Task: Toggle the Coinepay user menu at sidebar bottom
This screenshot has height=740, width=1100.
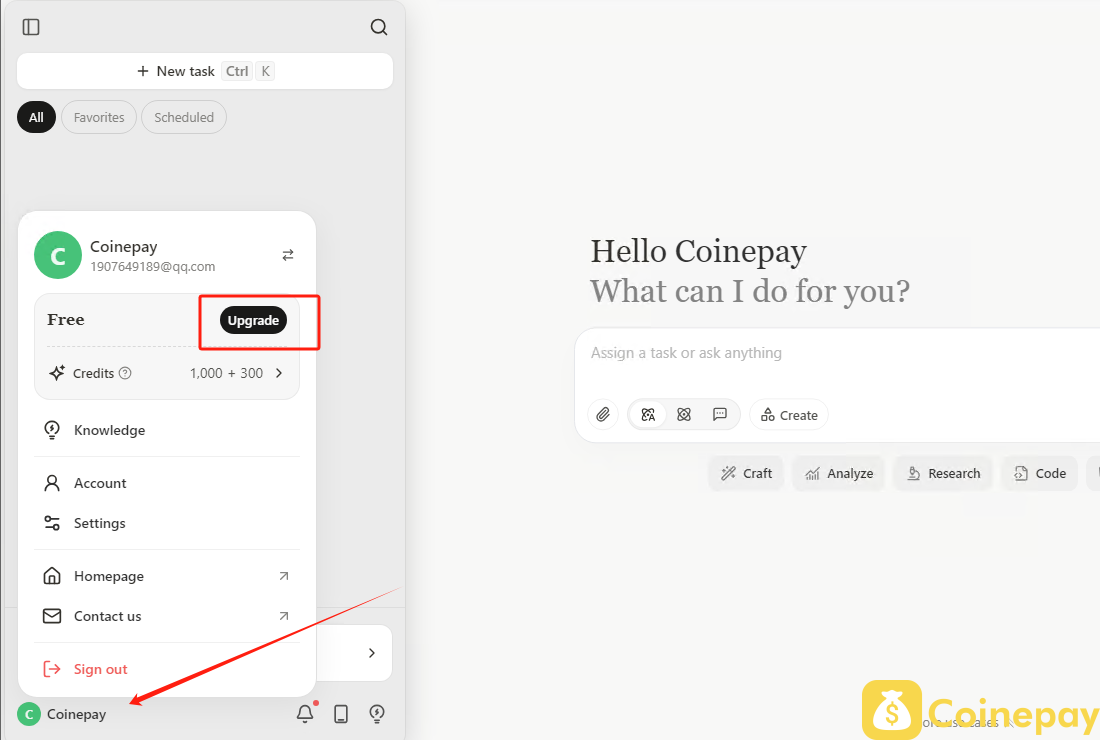Action: pyautogui.click(x=62, y=714)
